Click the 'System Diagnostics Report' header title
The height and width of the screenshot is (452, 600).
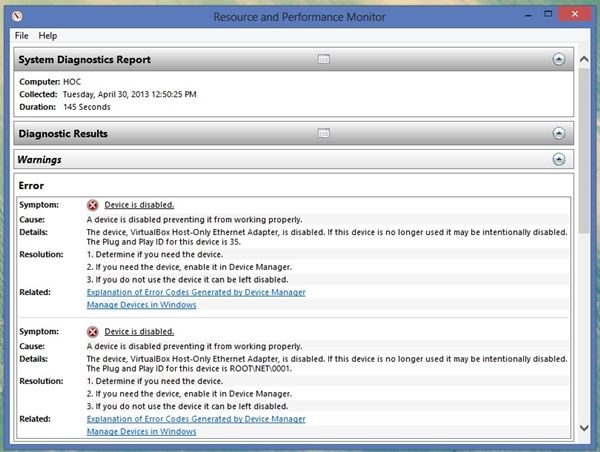coord(85,60)
